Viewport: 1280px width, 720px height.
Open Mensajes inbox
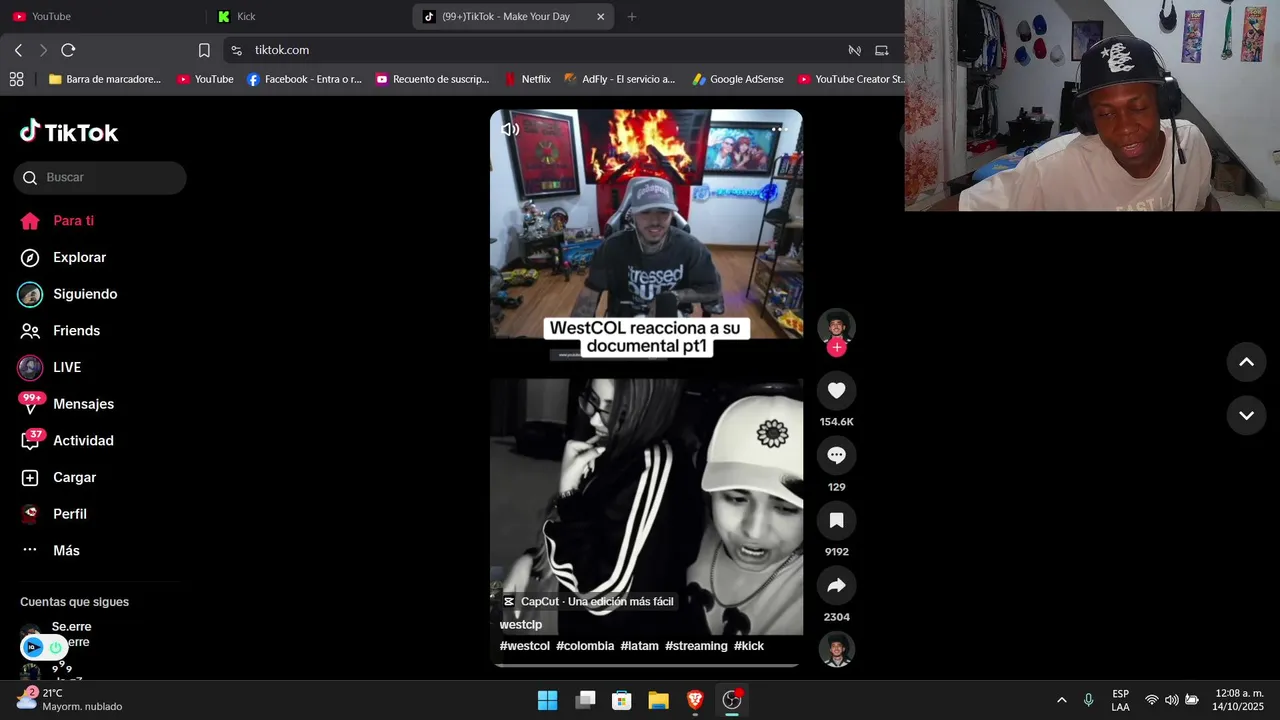[x=66, y=404]
